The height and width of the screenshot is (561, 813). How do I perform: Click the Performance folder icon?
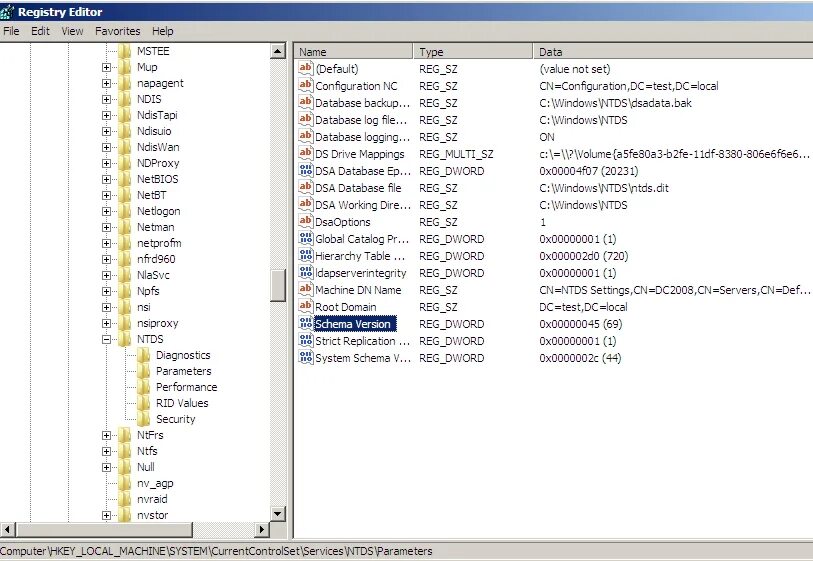[x=144, y=387]
